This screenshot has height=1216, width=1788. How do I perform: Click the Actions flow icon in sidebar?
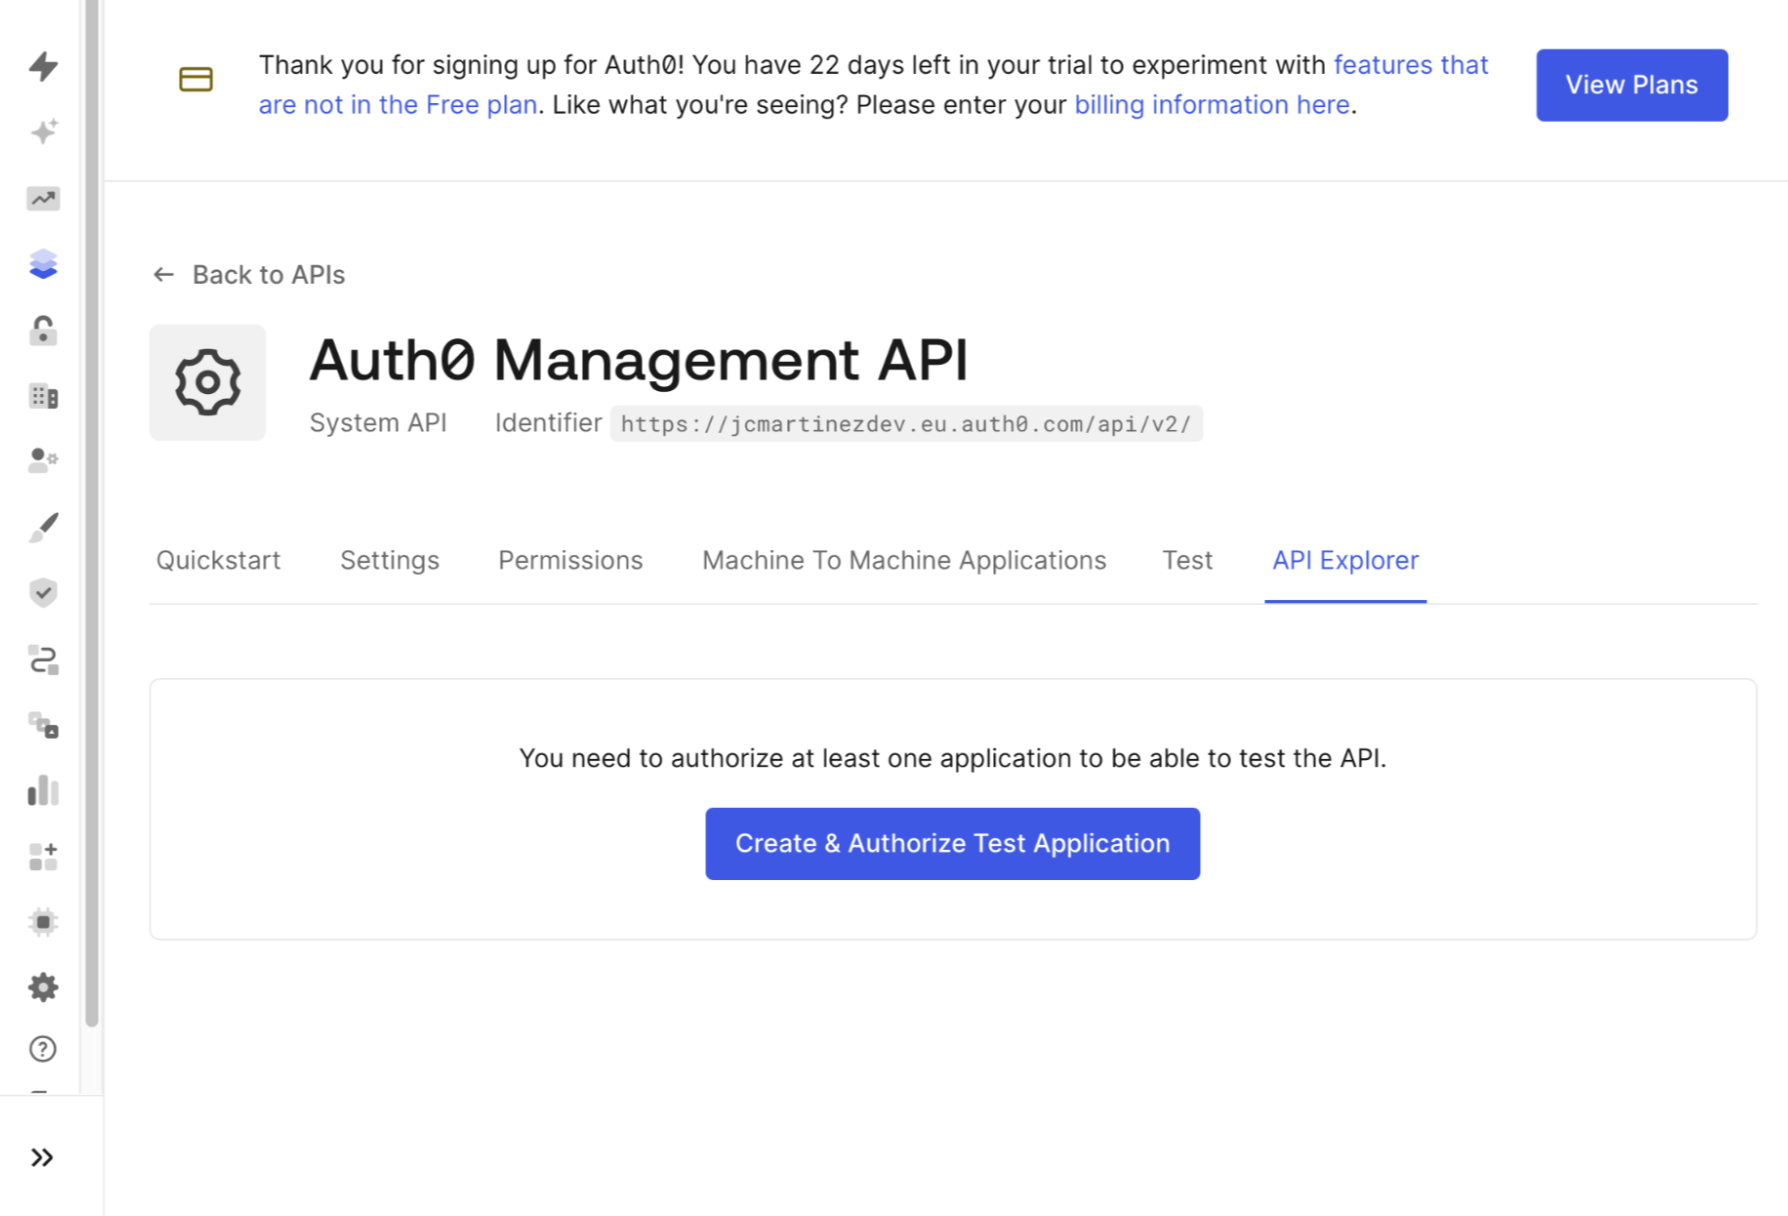click(x=43, y=661)
